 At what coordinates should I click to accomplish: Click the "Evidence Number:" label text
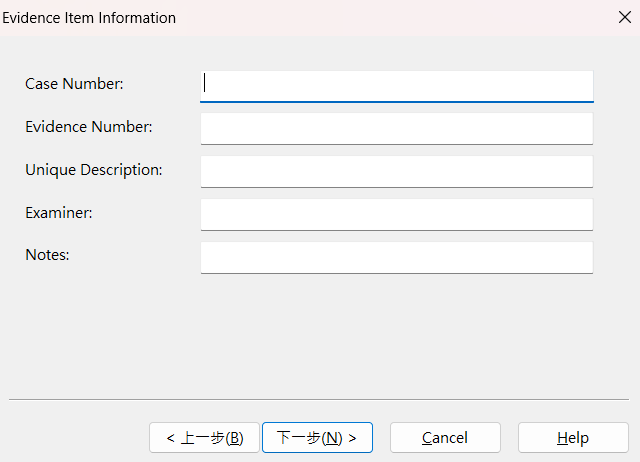point(89,127)
